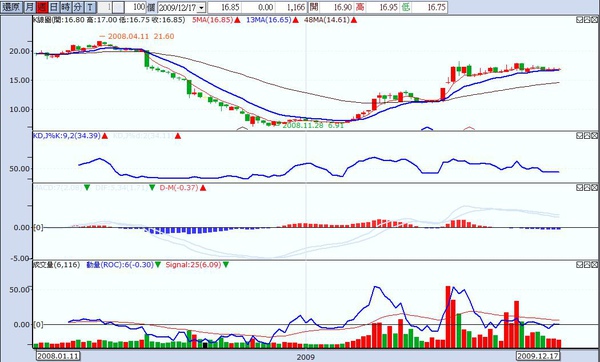Click the D-M(-0.37) label
The image size is (600, 362).
click(179, 188)
